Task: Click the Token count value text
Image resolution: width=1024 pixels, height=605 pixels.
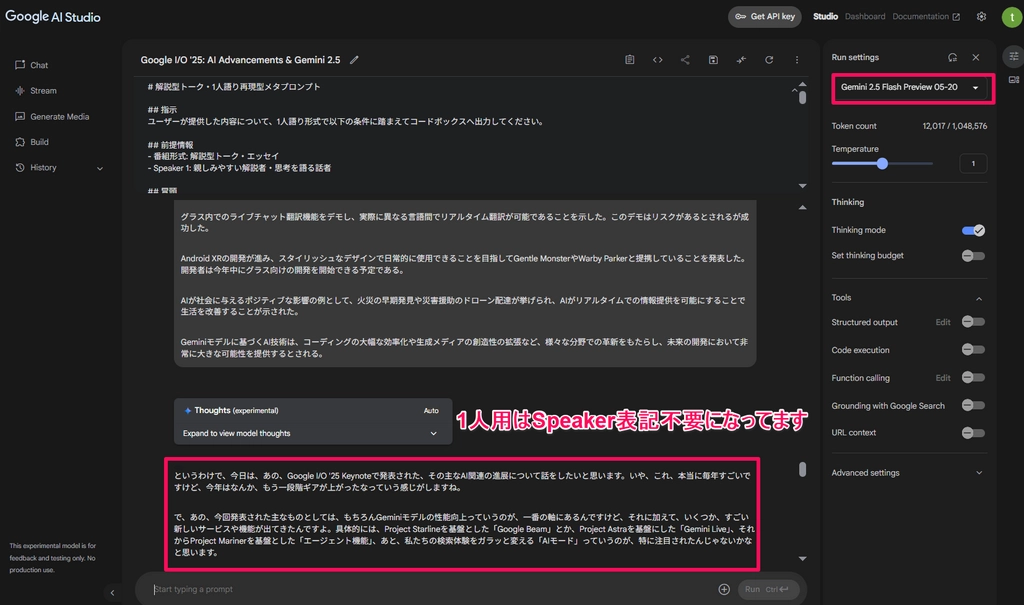Action: pos(955,126)
